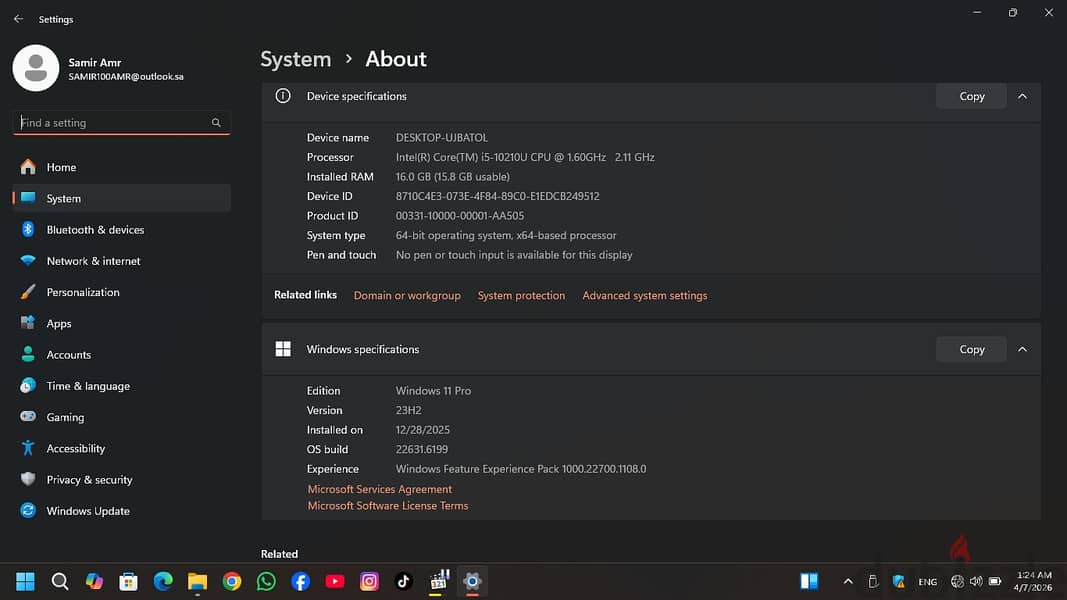Open Microsoft Store from the taskbar
This screenshot has height=600, width=1067.
tap(129, 581)
